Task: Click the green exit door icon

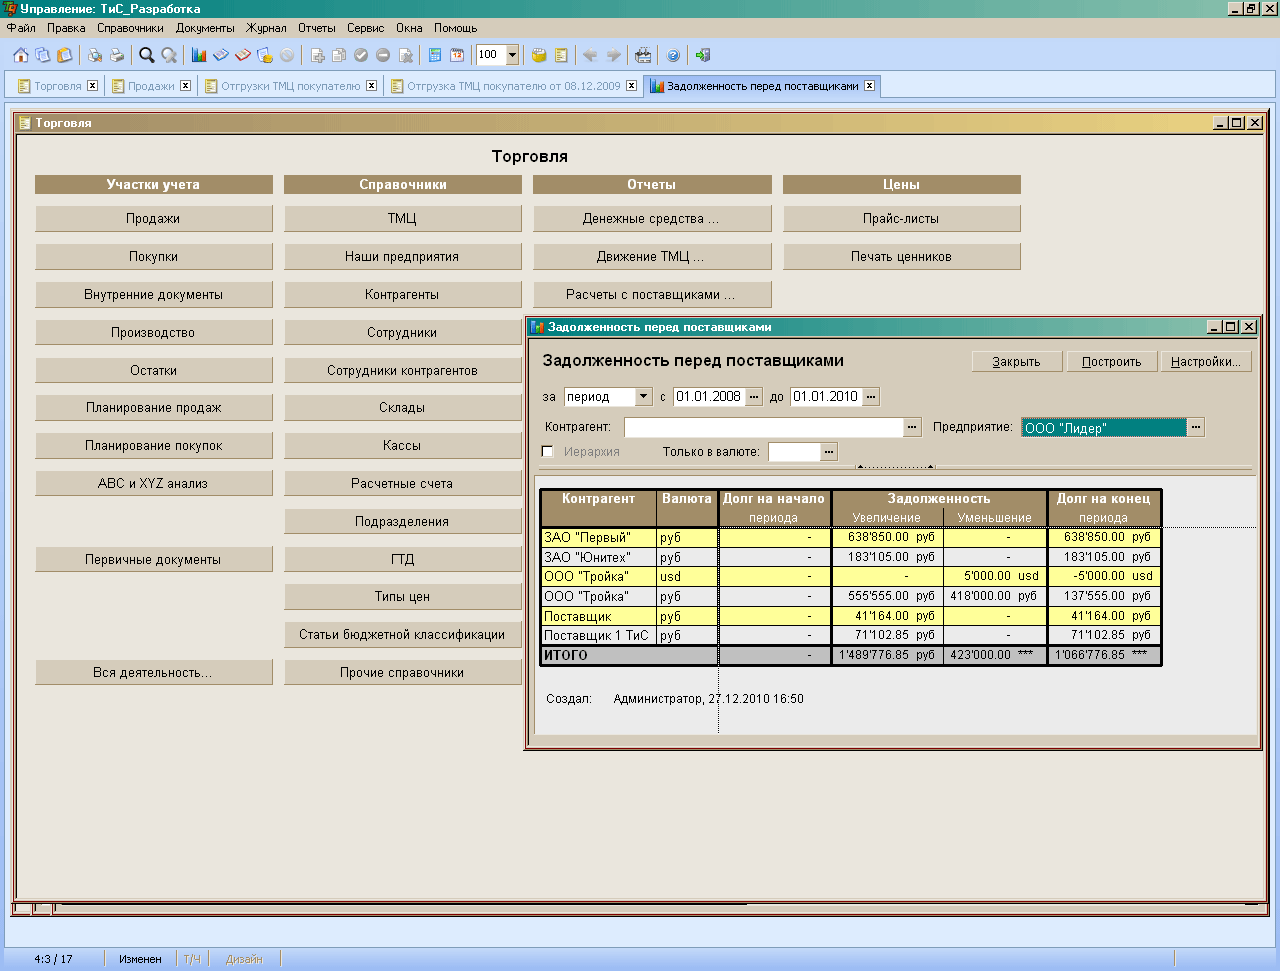Action: 703,55
